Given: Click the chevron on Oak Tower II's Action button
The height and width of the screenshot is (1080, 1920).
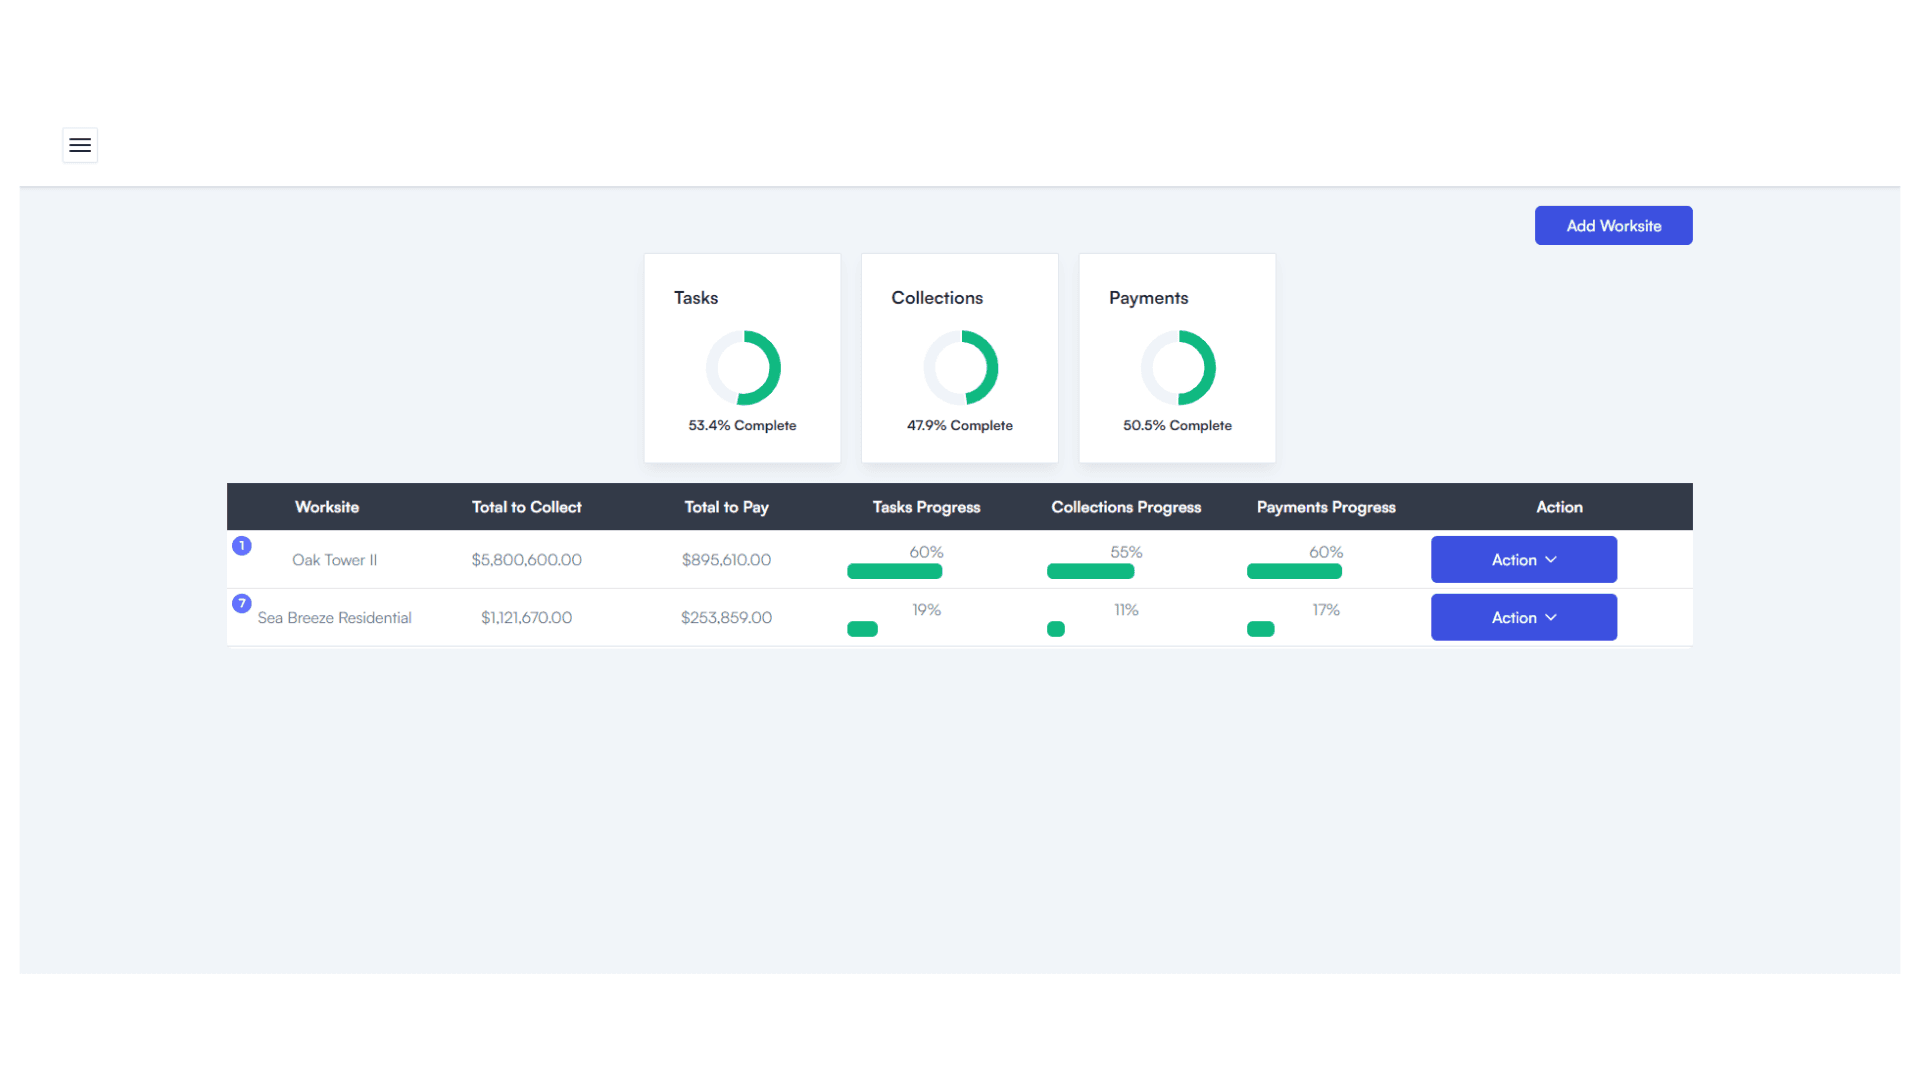Looking at the screenshot, I should pyautogui.click(x=1551, y=560).
